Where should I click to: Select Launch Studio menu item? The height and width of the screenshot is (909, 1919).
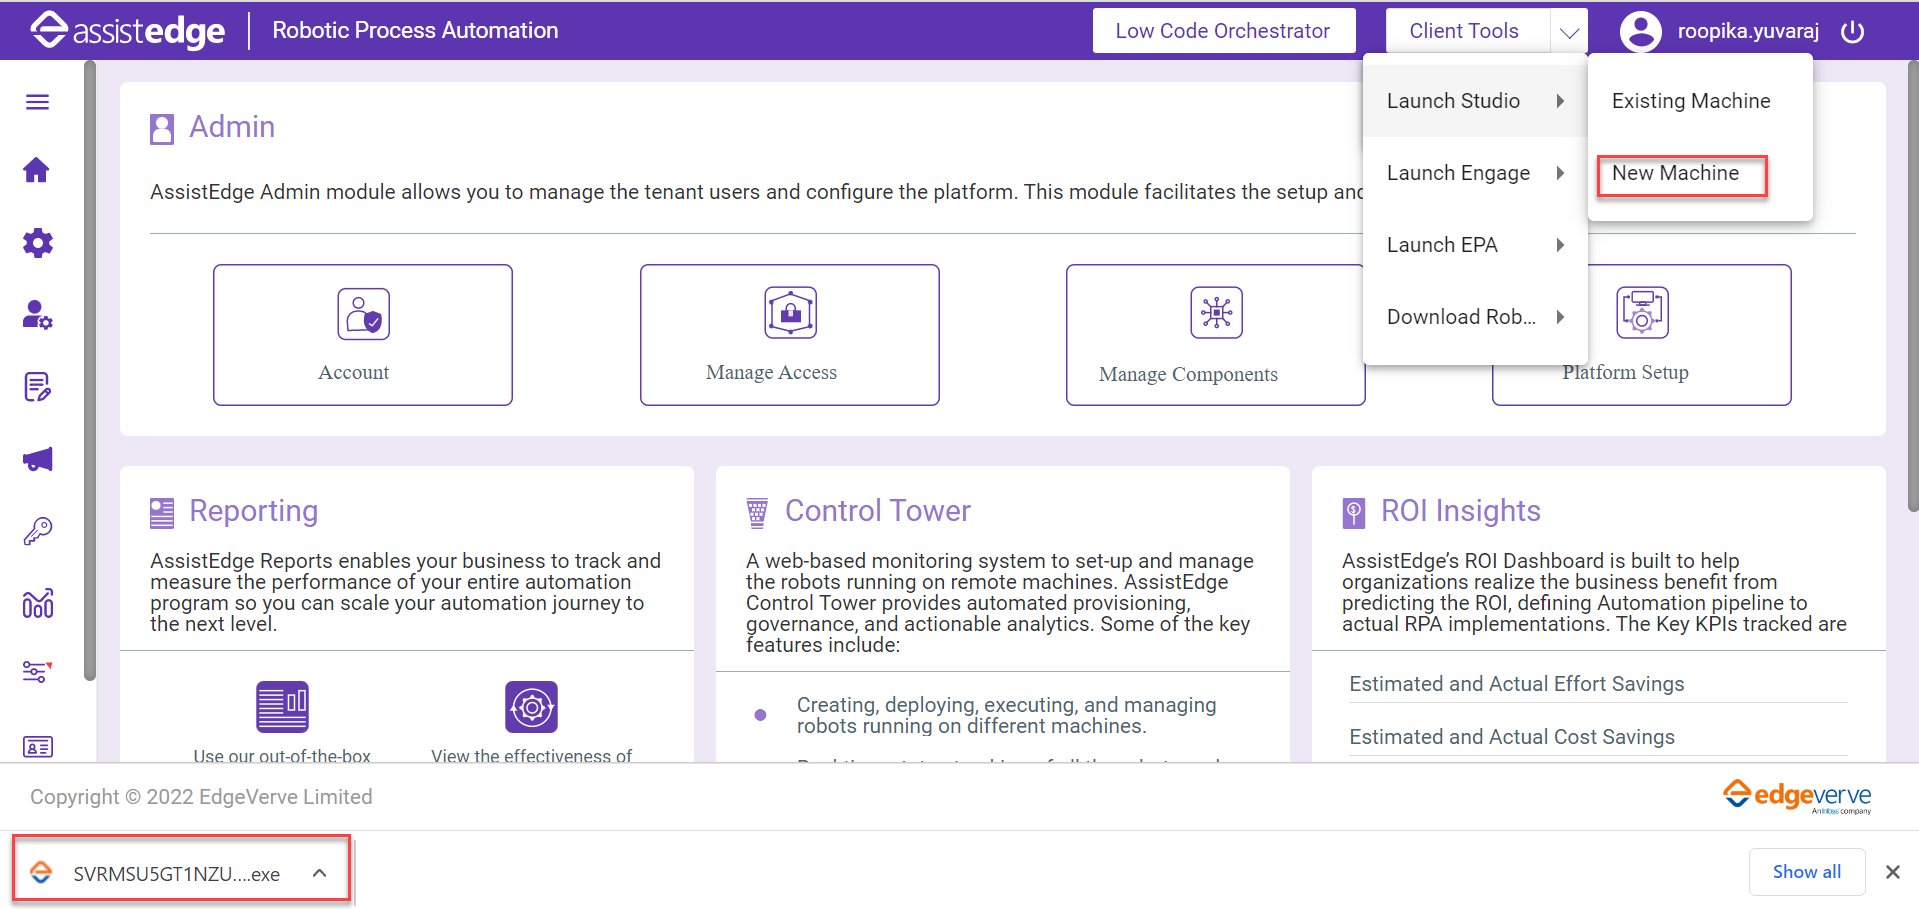[1475, 101]
